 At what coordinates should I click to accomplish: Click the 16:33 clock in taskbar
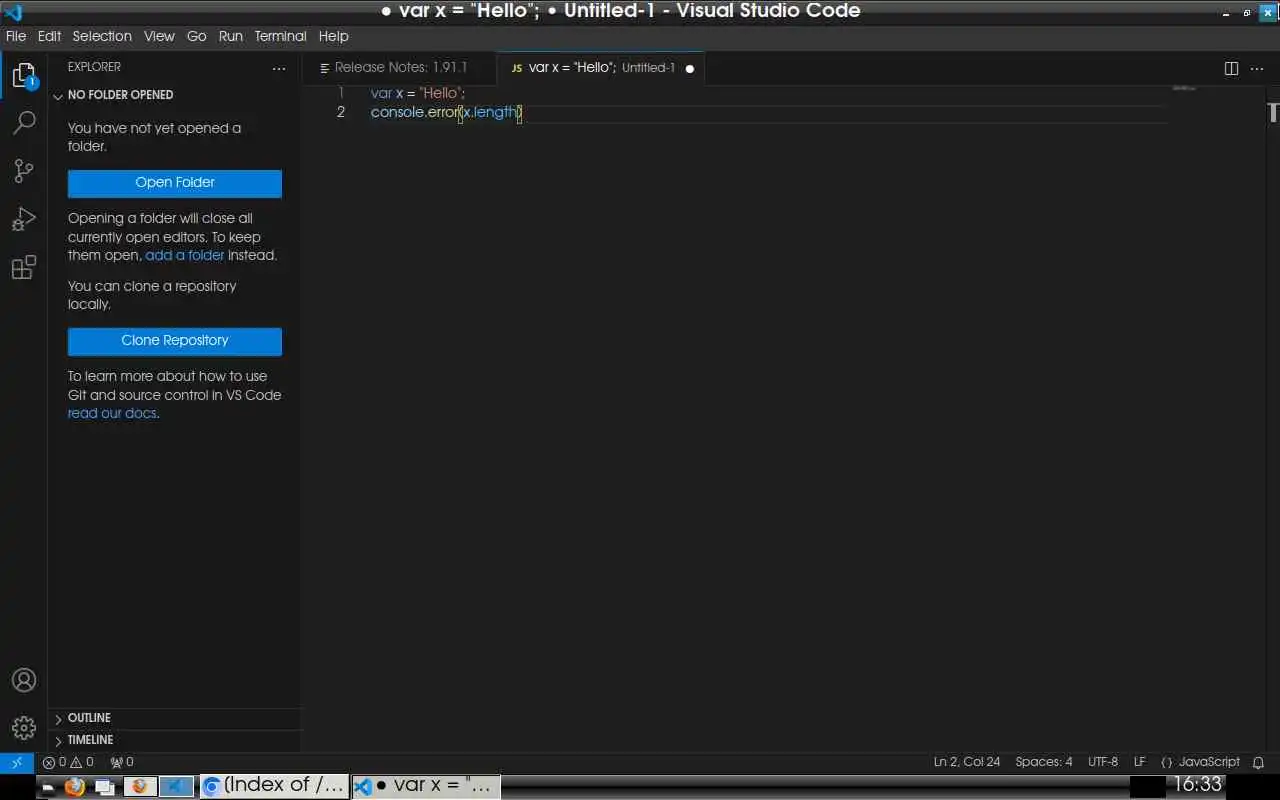(x=1197, y=785)
